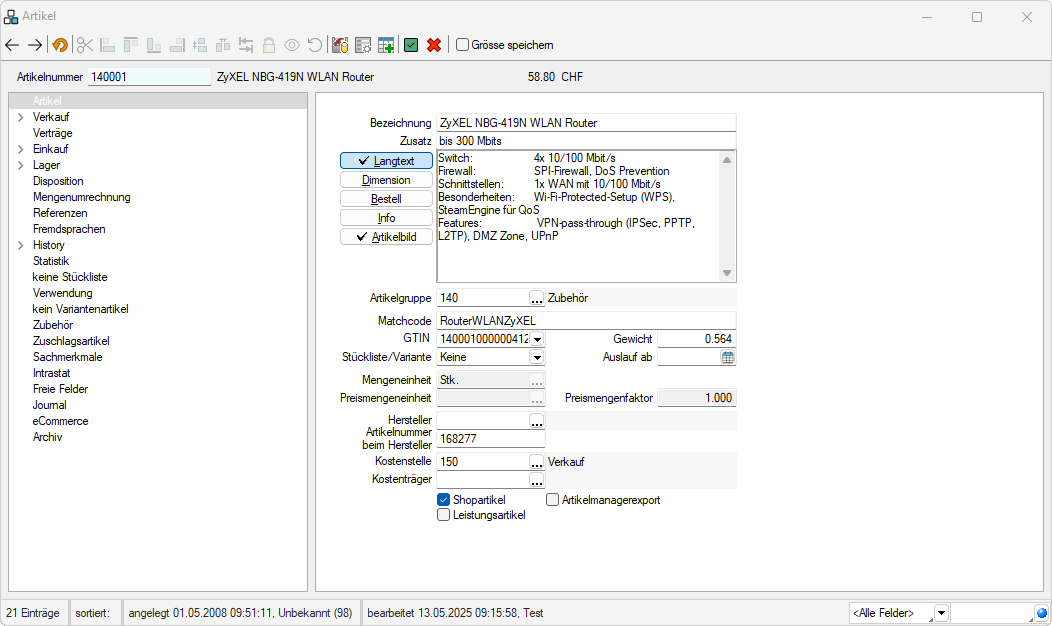Tick the Leistungsartikel checkbox
Image resolution: width=1052 pixels, height=626 pixels.
tap(444, 515)
